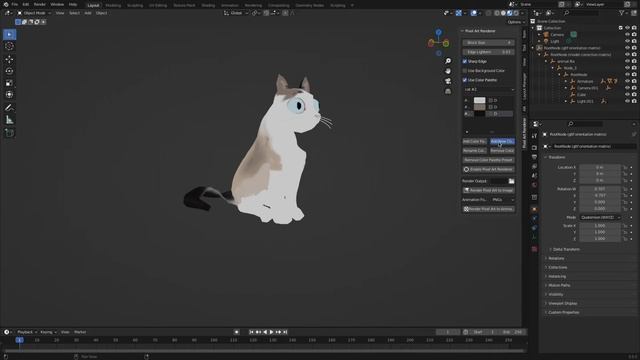Open the Object properties tab icon
This screenshot has height=360, width=640.
click(534, 209)
